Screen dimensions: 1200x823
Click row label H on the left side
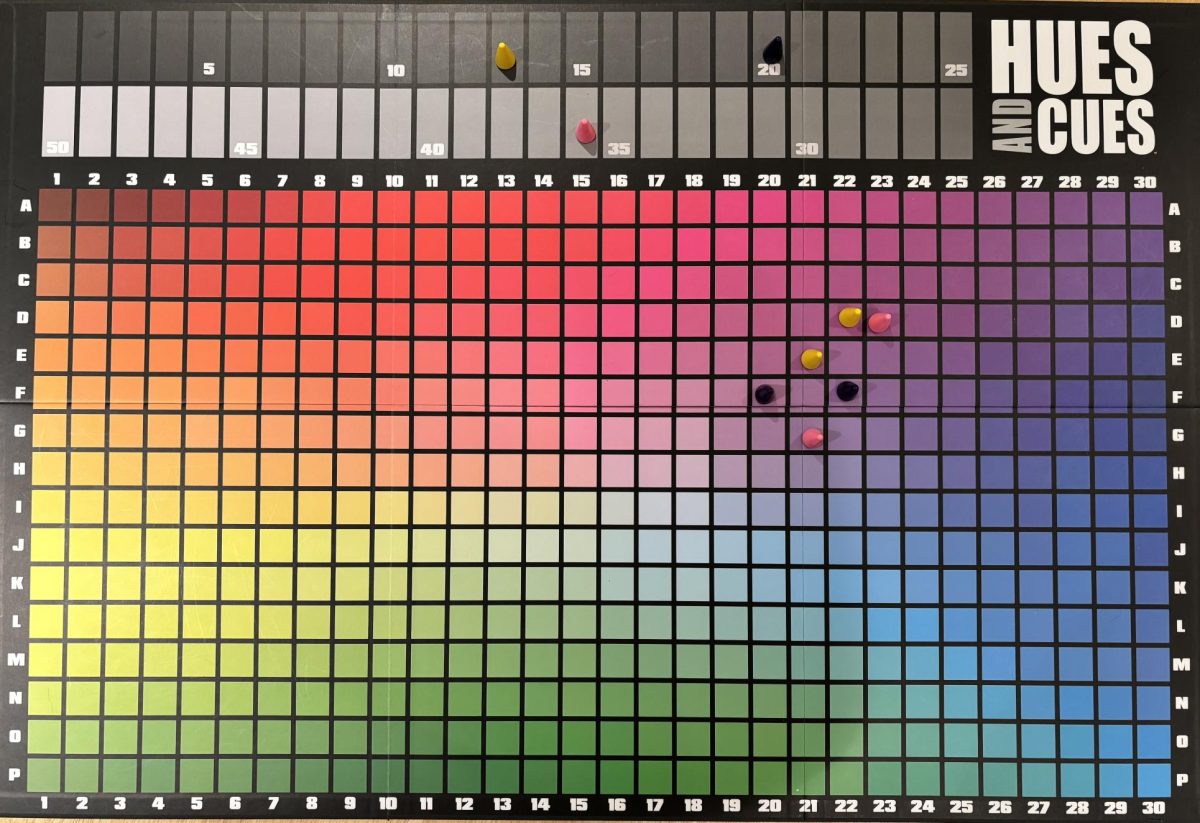(20, 470)
